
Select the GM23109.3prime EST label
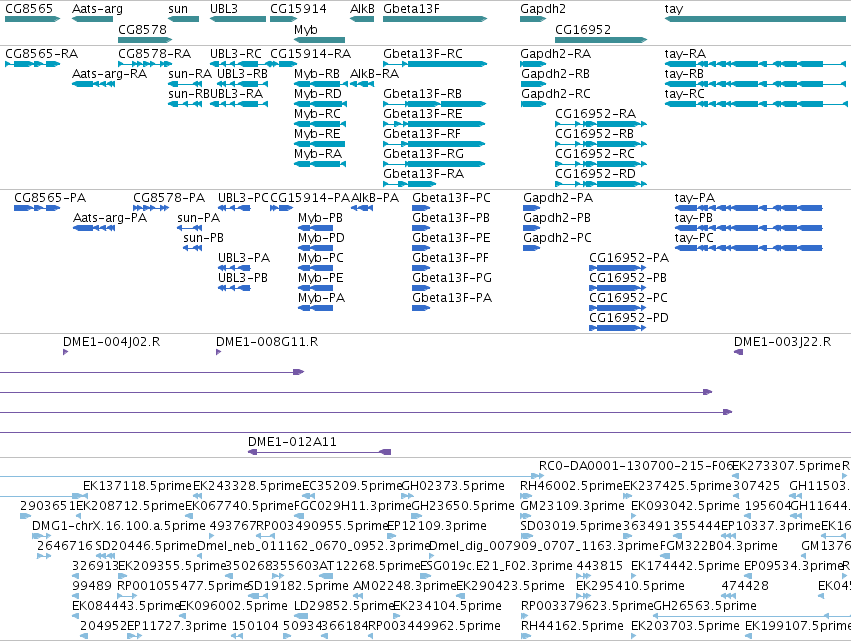click(x=572, y=506)
